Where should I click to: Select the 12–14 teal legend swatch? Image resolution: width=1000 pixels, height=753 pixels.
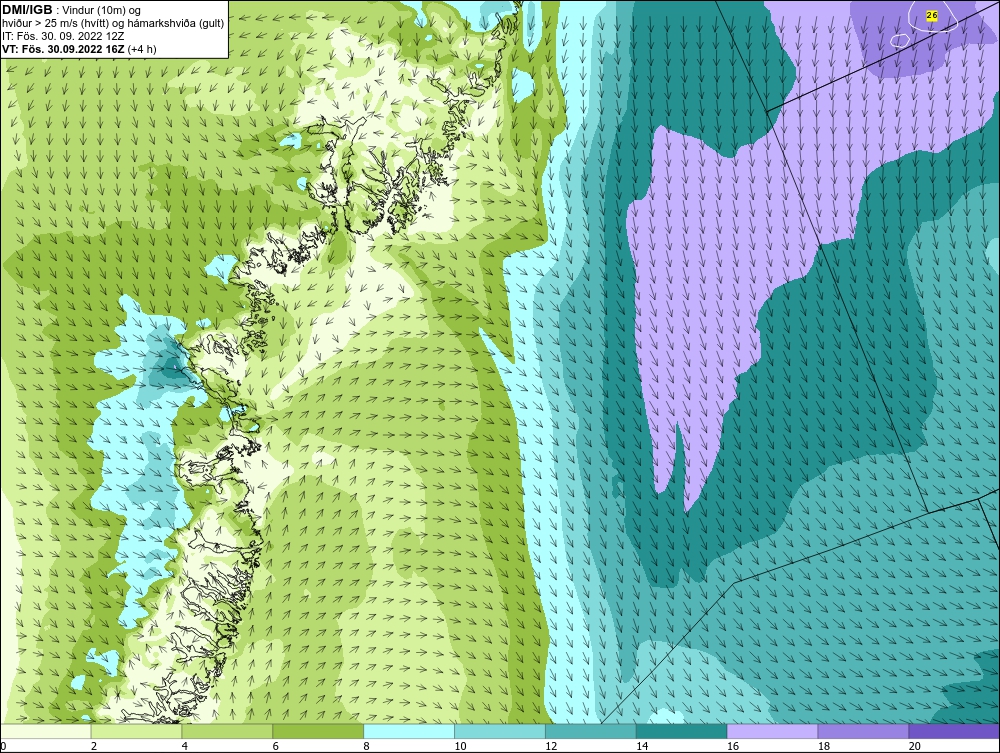[x=591, y=731]
